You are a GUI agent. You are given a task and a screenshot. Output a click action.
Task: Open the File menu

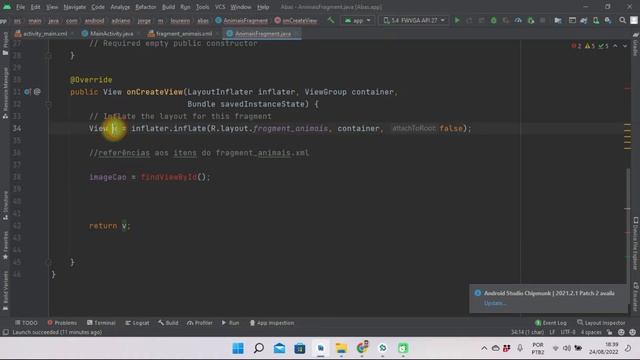click(x=20, y=7)
